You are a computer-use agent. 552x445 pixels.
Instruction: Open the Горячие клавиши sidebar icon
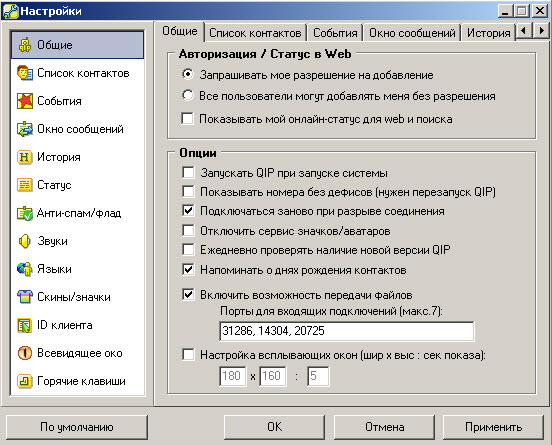[x=25, y=381]
